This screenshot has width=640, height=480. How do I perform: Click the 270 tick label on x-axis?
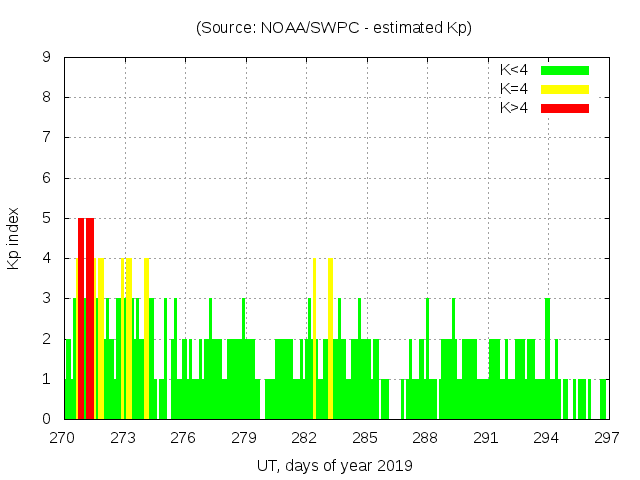pyautogui.click(x=63, y=437)
